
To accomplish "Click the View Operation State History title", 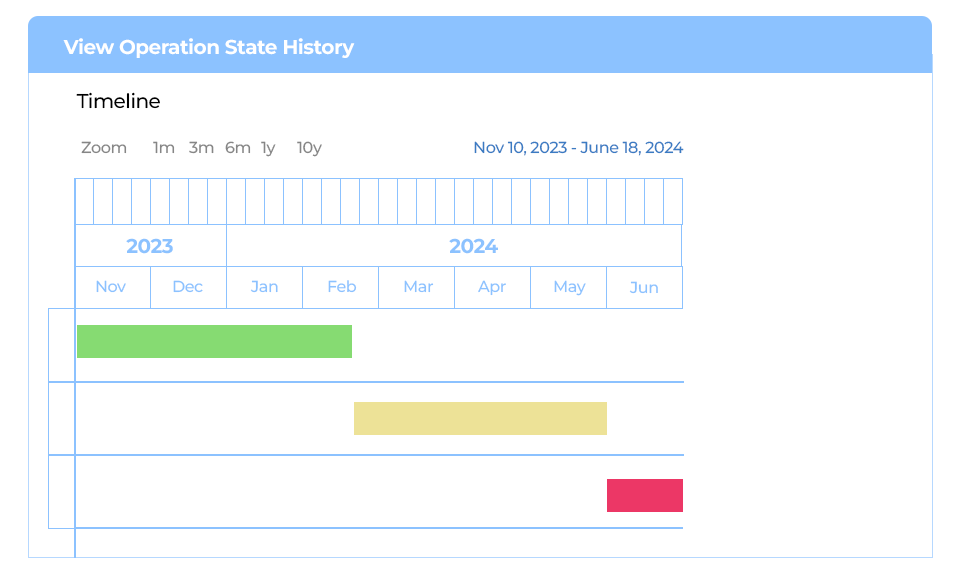I will click(x=208, y=47).
